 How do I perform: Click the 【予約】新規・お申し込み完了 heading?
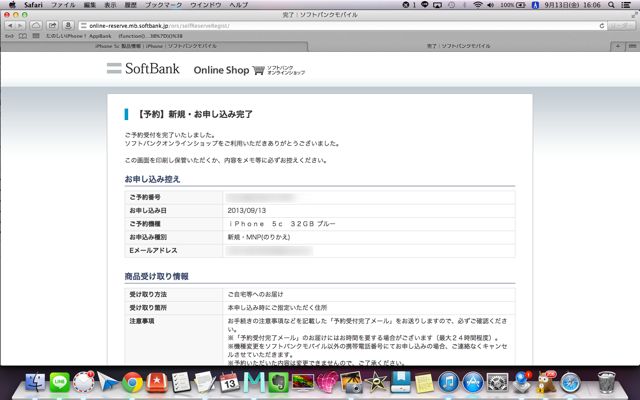(x=194, y=114)
